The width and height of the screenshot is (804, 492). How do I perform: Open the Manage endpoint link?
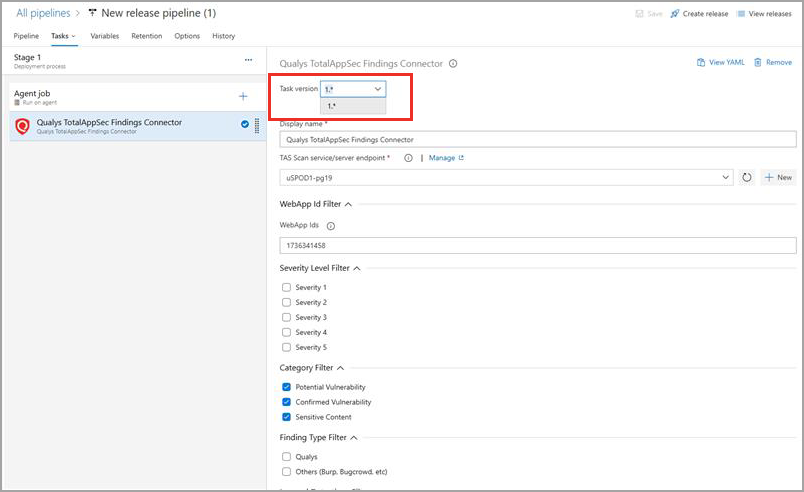click(x=446, y=158)
